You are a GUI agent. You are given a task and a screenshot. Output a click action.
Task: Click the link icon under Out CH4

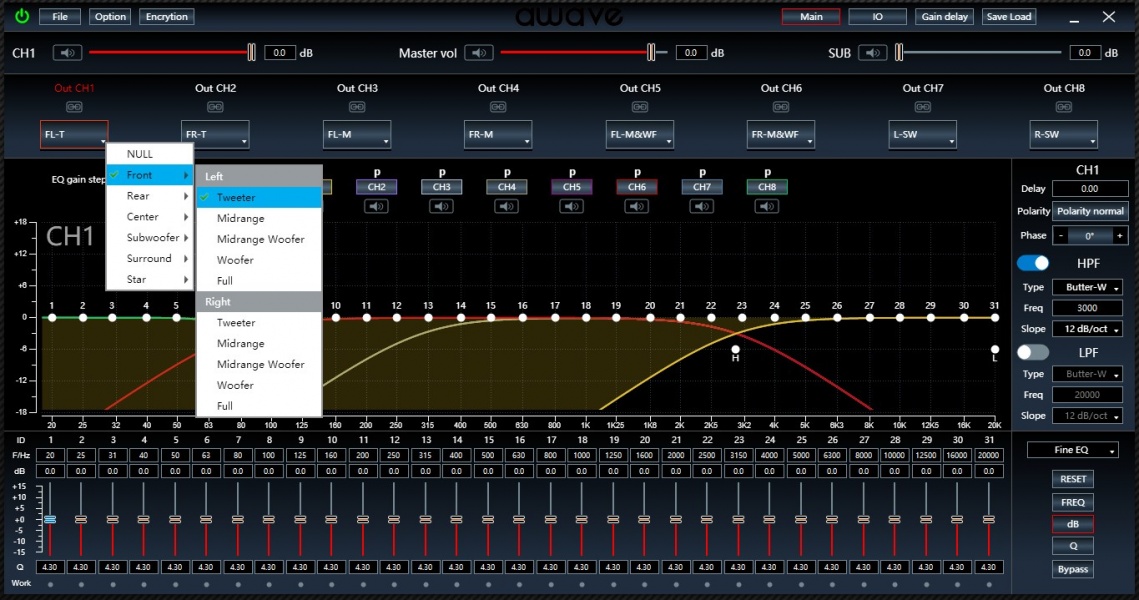tap(498, 107)
